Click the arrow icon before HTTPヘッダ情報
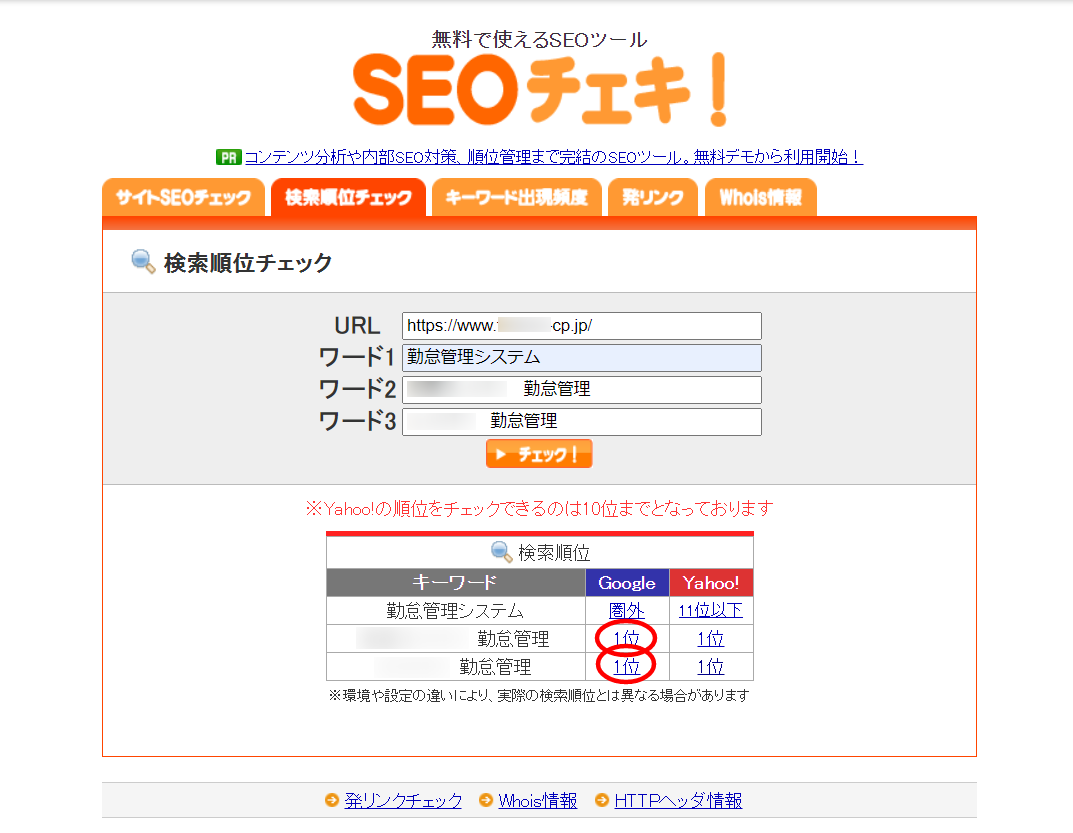Screen dimensions: 1073x833 tap(602, 799)
